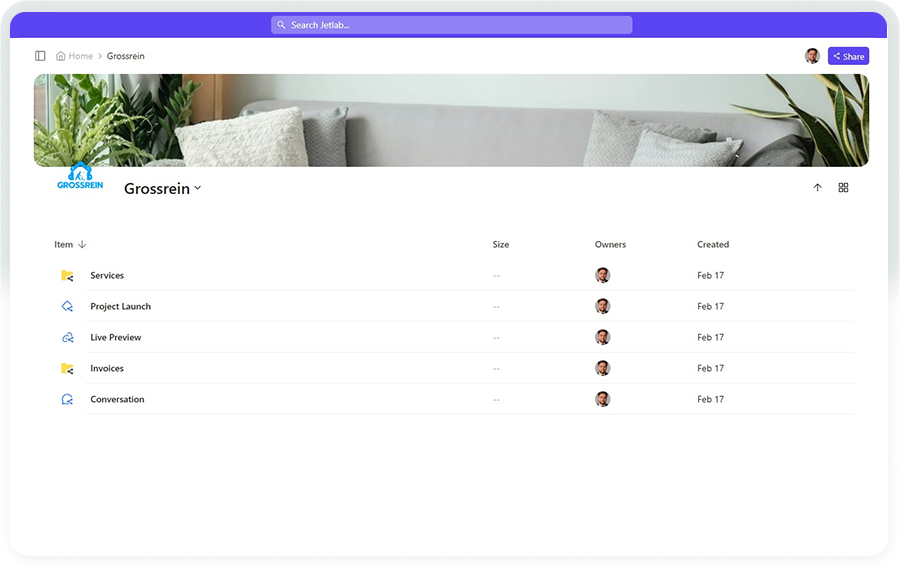Click the Size column header
Image resolution: width=900 pixels, height=568 pixels.
[x=501, y=244]
